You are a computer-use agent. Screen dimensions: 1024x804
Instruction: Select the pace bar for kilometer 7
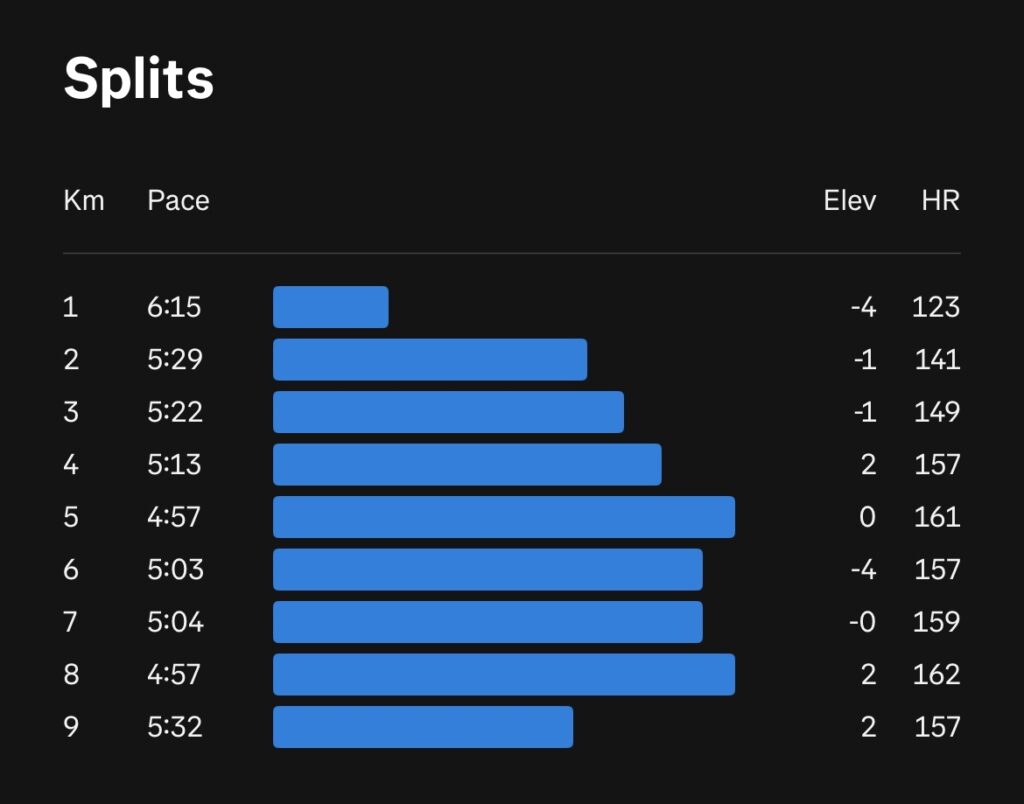[488, 622]
